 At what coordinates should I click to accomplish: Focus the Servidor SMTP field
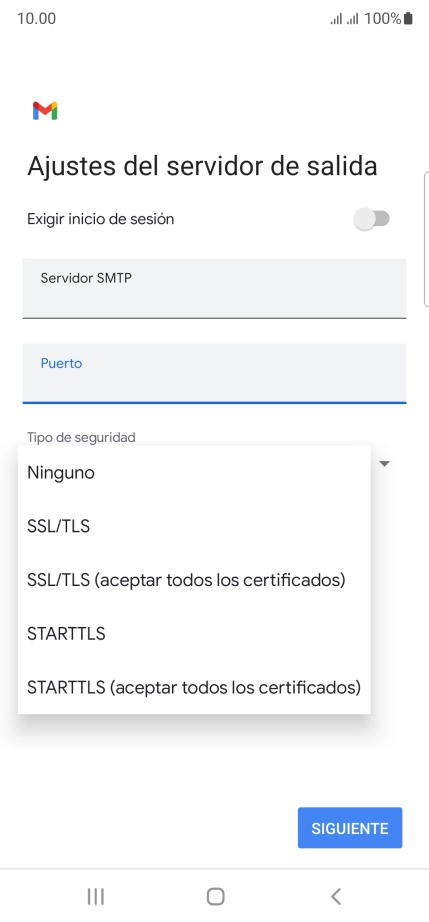click(x=214, y=289)
